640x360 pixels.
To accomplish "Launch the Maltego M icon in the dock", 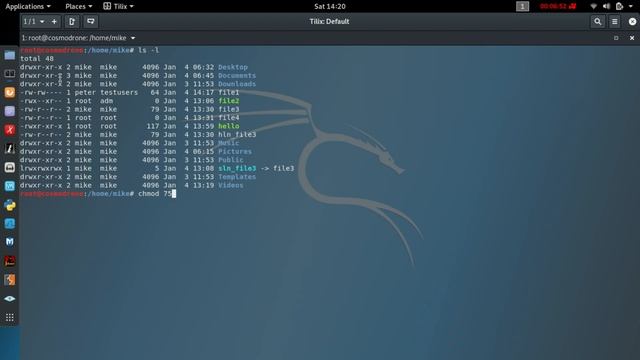I will (x=10, y=242).
